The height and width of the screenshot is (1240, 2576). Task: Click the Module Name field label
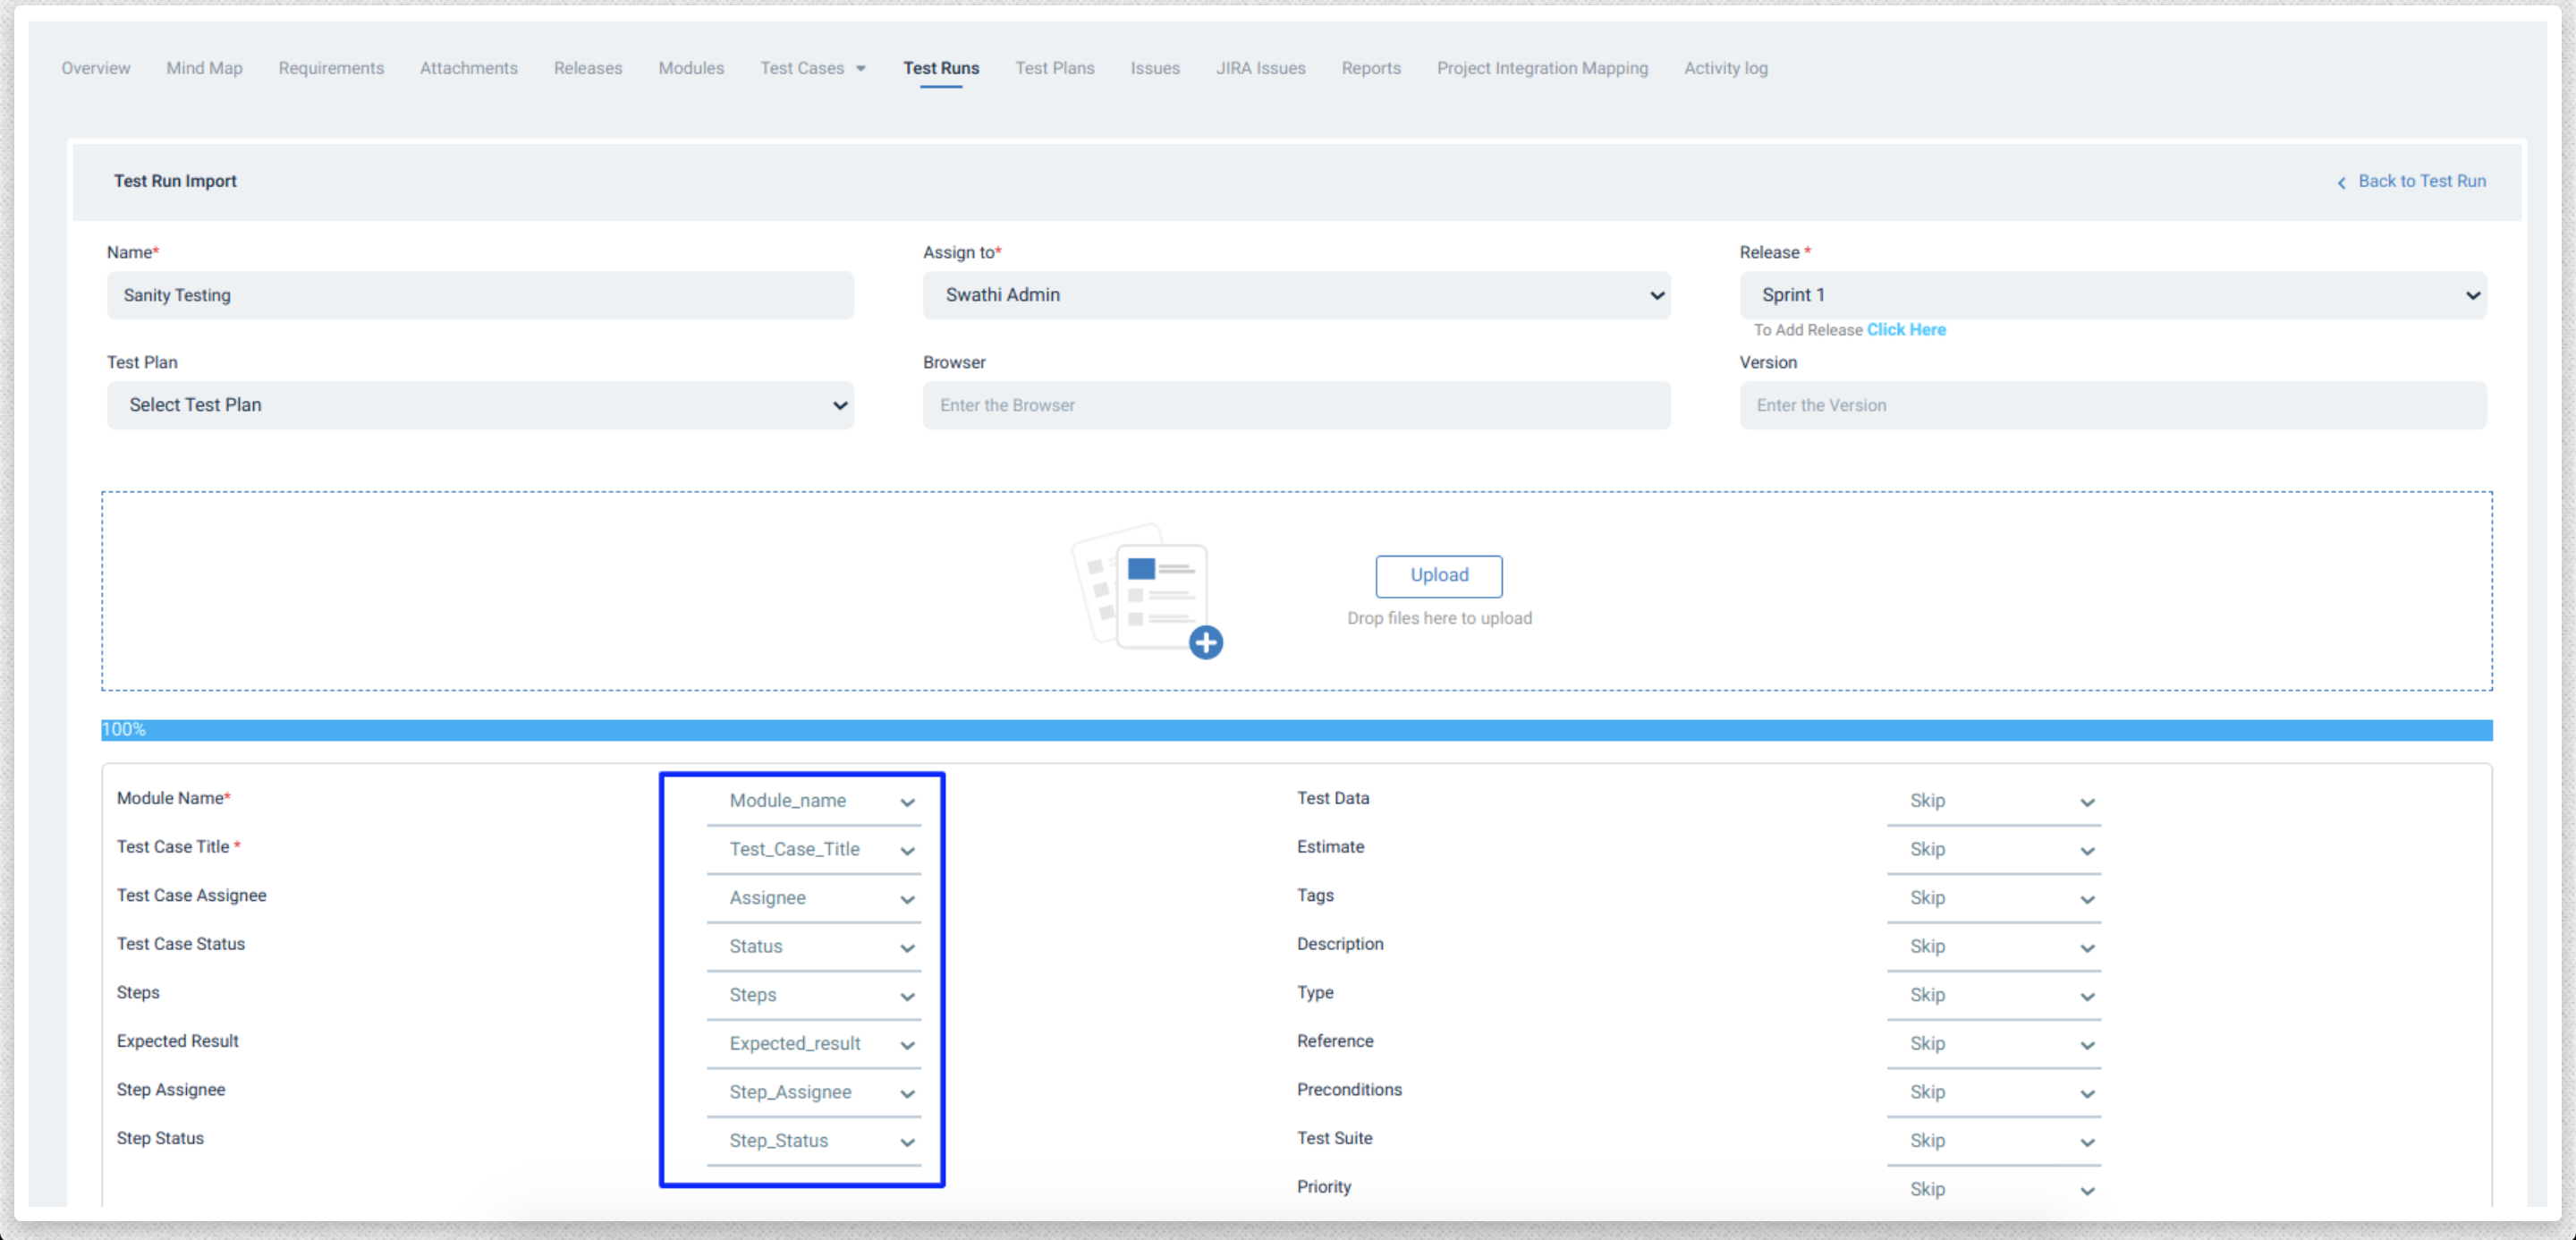[173, 798]
